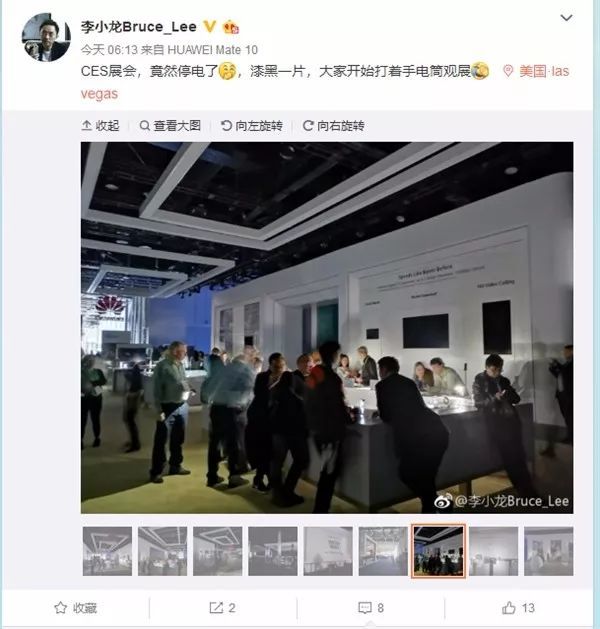Rotate the image left with 向左旋转
The image size is (600, 629).
click(x=252, y=126)
